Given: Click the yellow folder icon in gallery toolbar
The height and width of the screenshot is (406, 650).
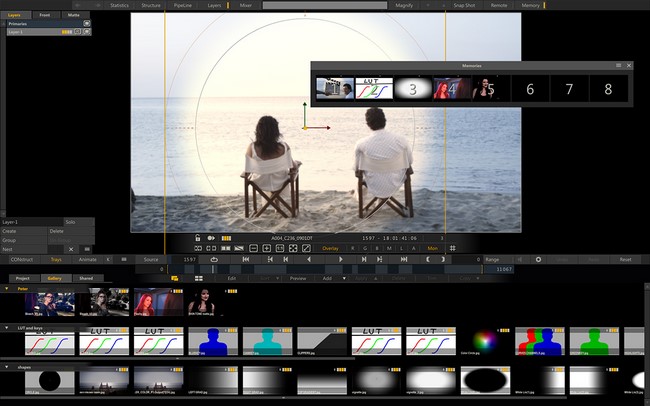Looking at the screenshot, I should (x=174, y=278).
